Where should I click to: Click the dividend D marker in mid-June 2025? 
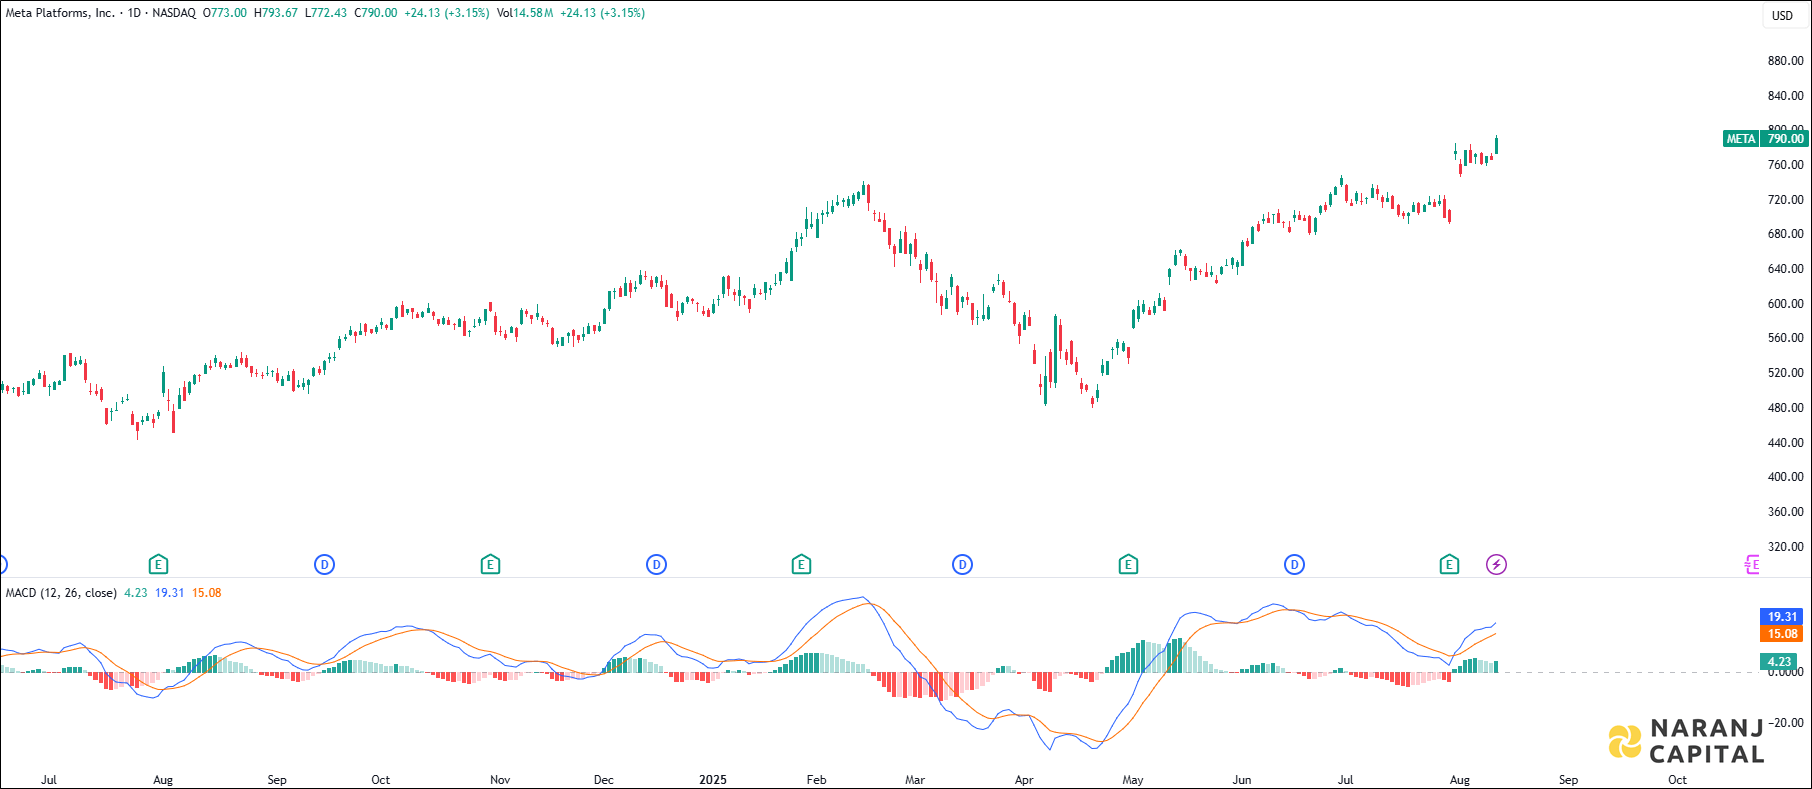[1294, 565]
